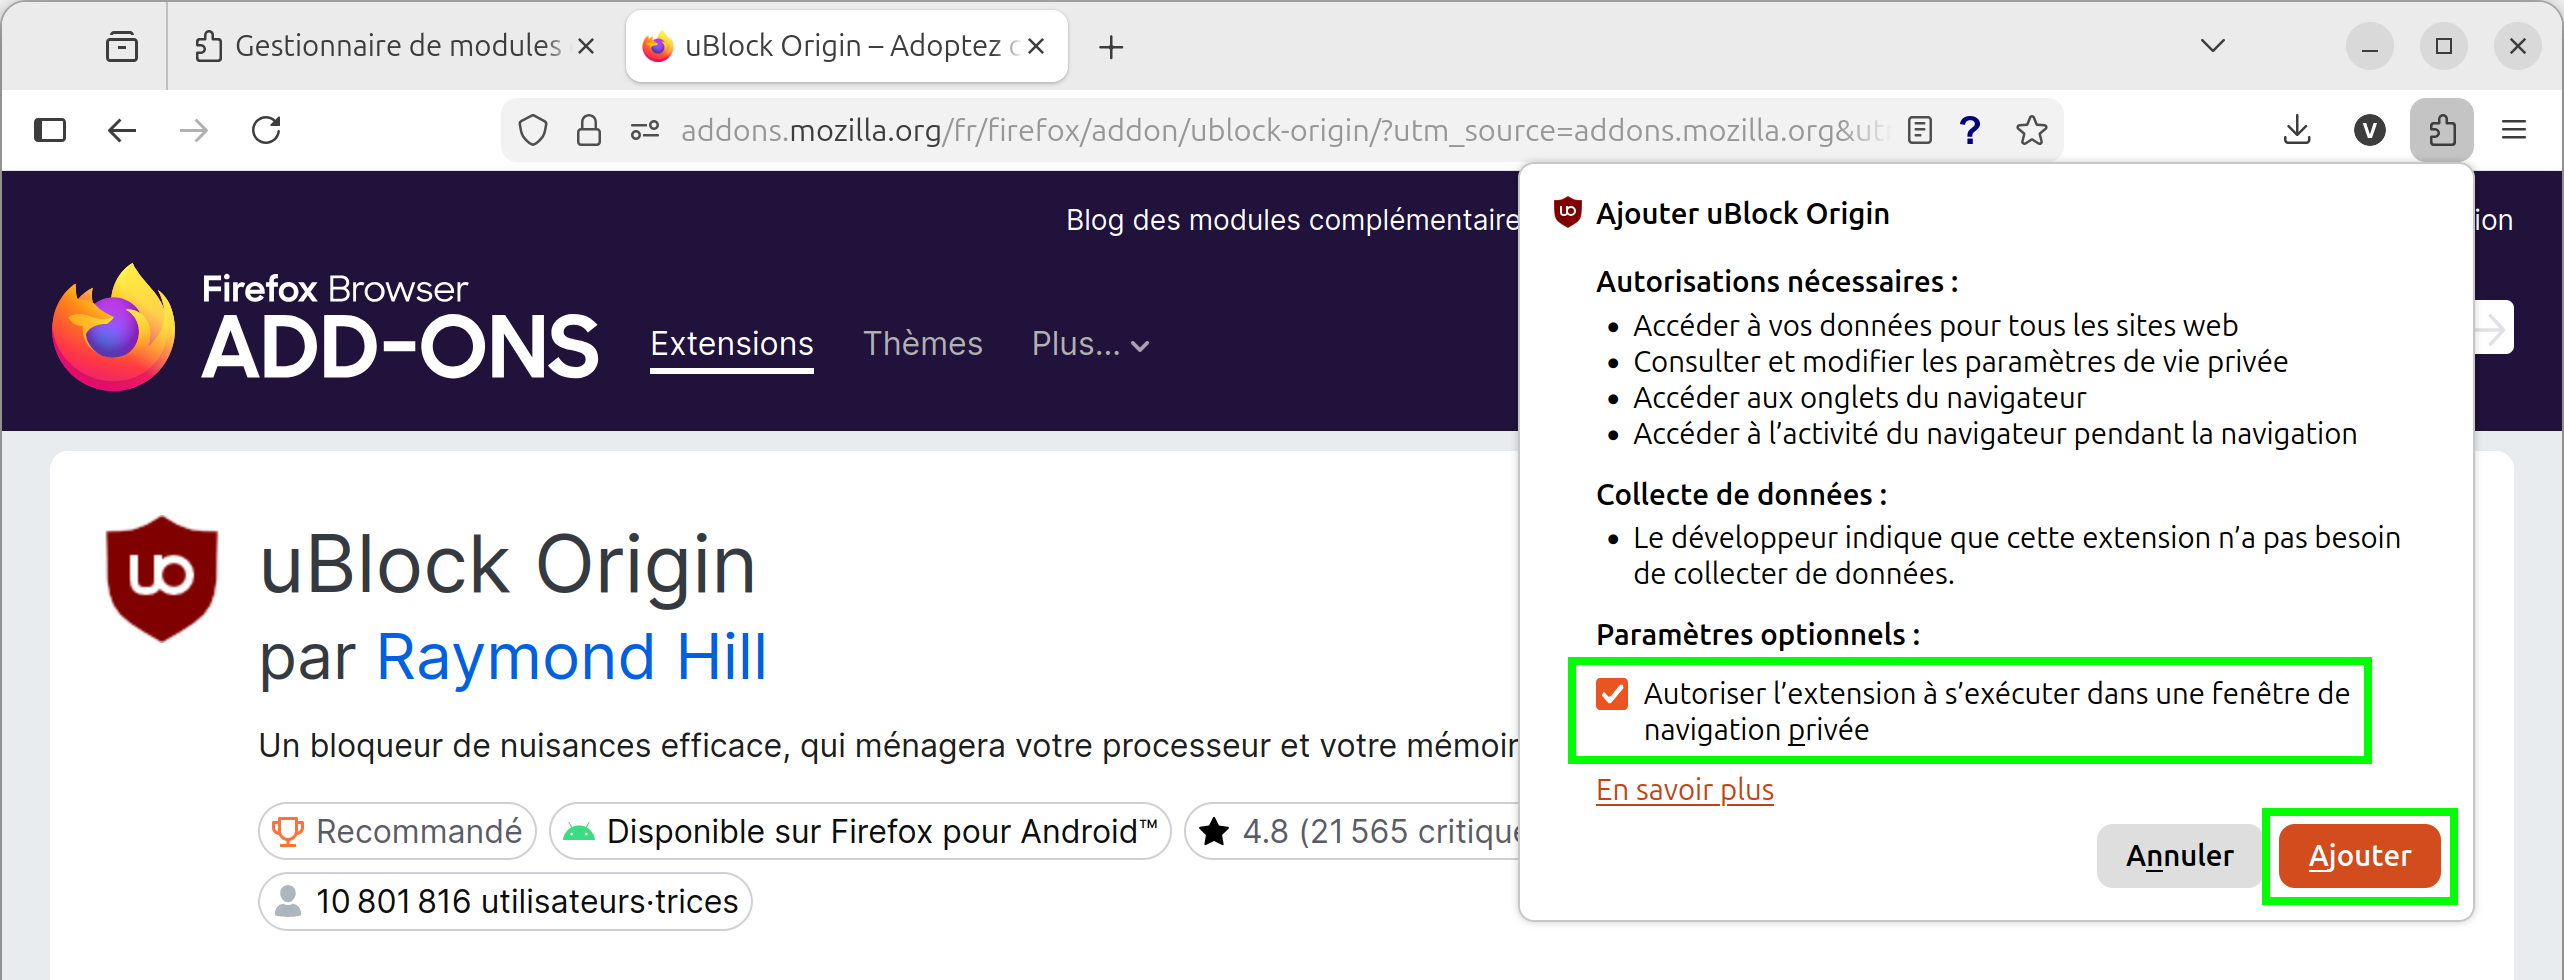The height and width of the screenshot is (980, 2564).
Task: Click the tracking protection shield icon
Action: point(533,130)
